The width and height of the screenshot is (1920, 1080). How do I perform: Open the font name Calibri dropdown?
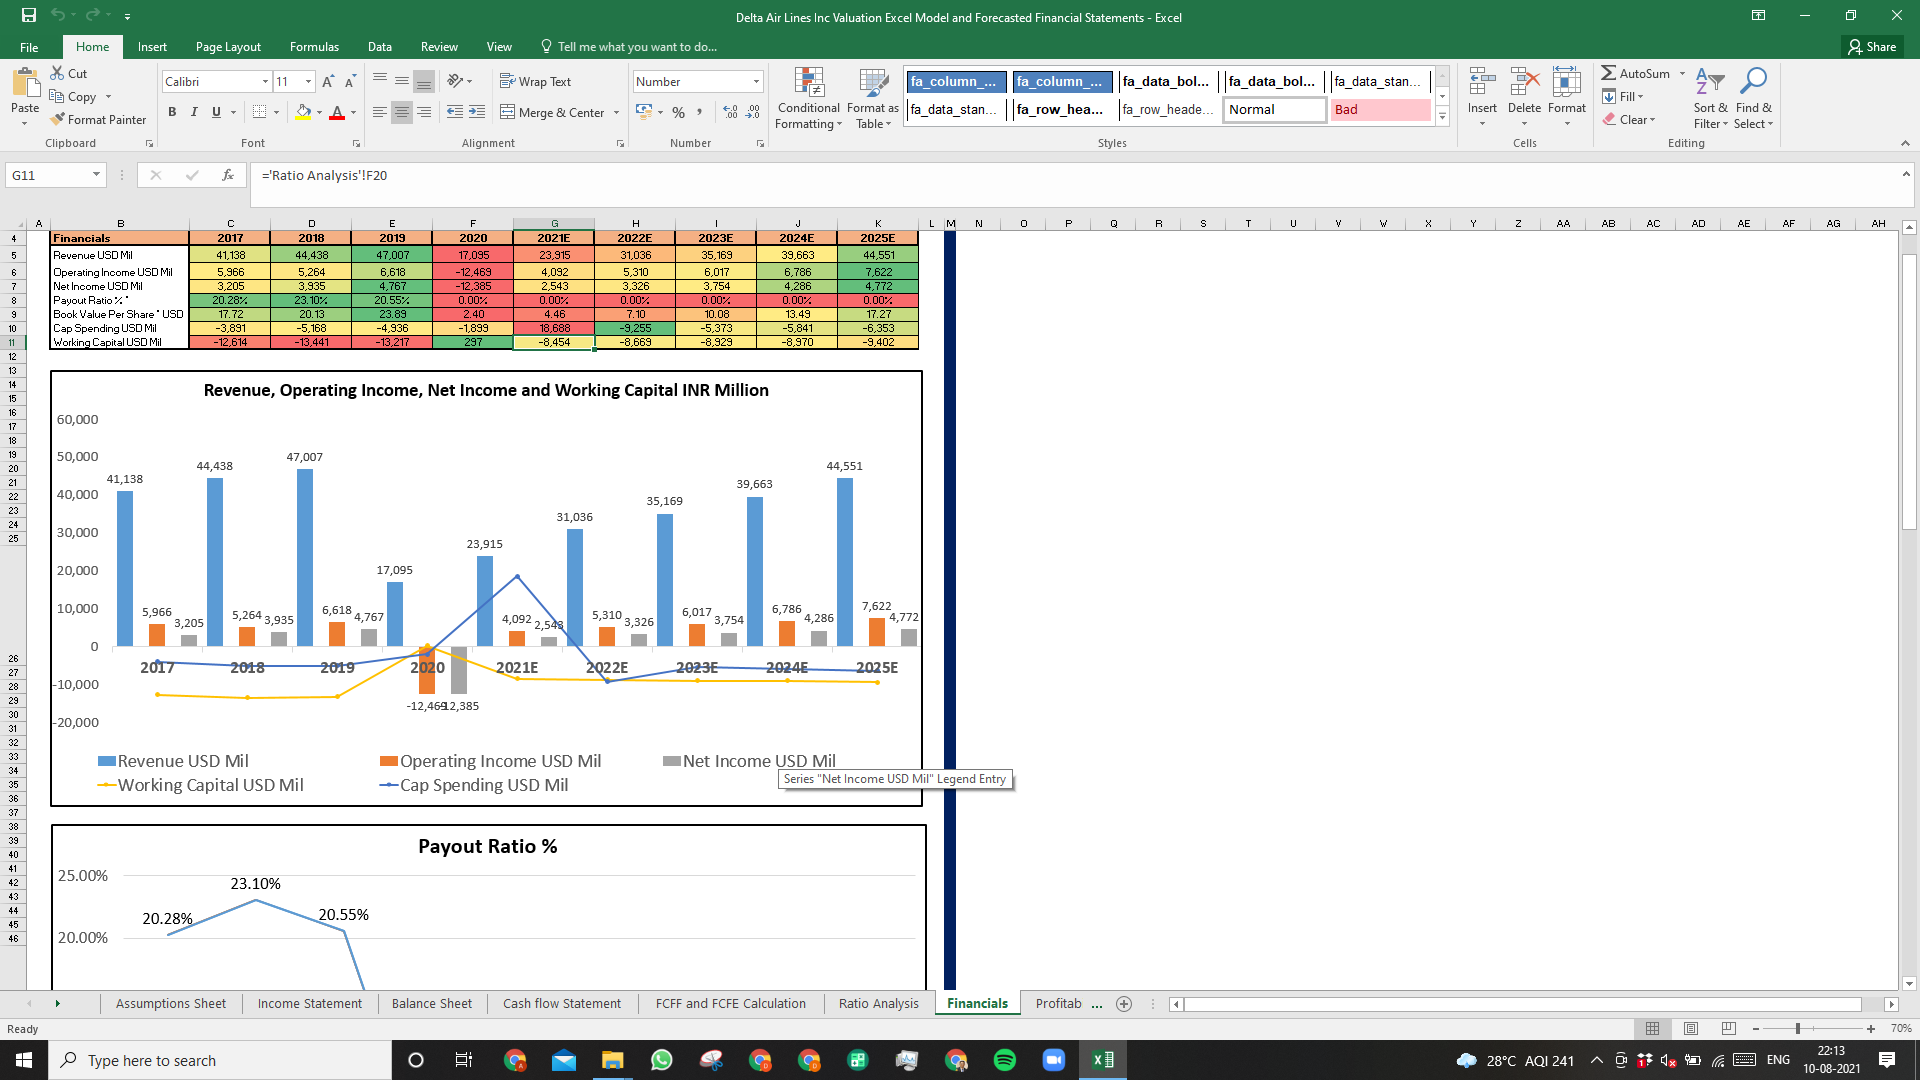[x=265, y=82]
